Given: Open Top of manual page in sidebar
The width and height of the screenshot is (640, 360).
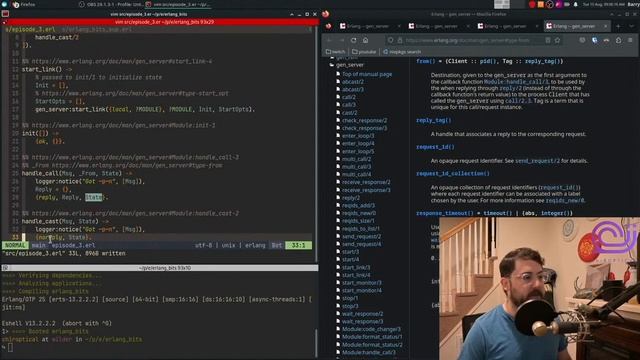Looking at the screenshot, I should click(367, 74).
